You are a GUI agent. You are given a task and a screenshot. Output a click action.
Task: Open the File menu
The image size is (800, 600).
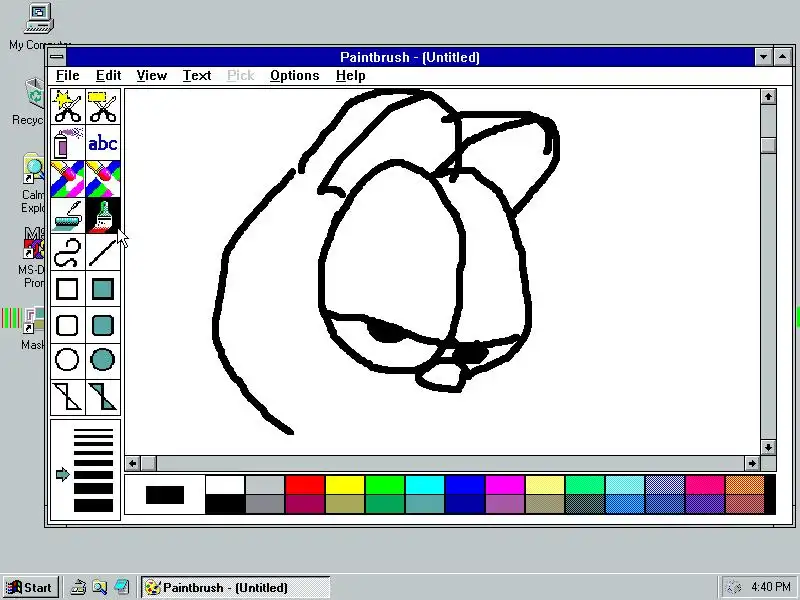coord(67,76)
